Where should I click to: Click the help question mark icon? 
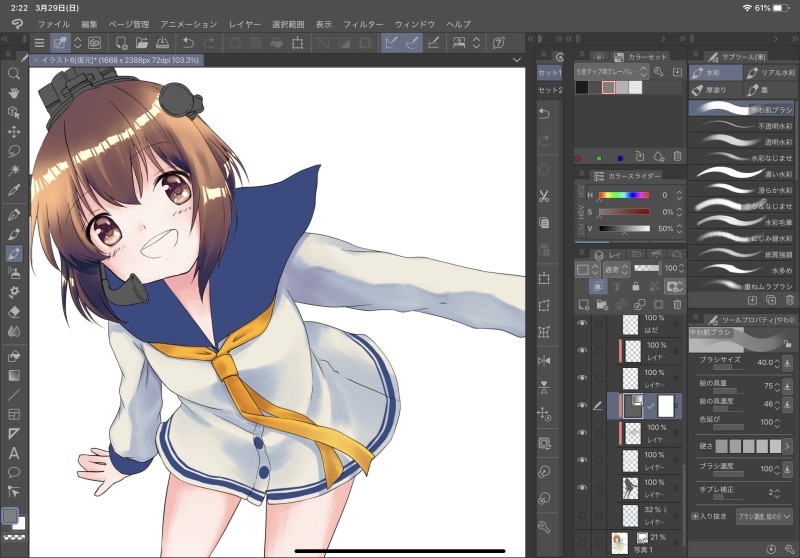(x=498, y=43)
